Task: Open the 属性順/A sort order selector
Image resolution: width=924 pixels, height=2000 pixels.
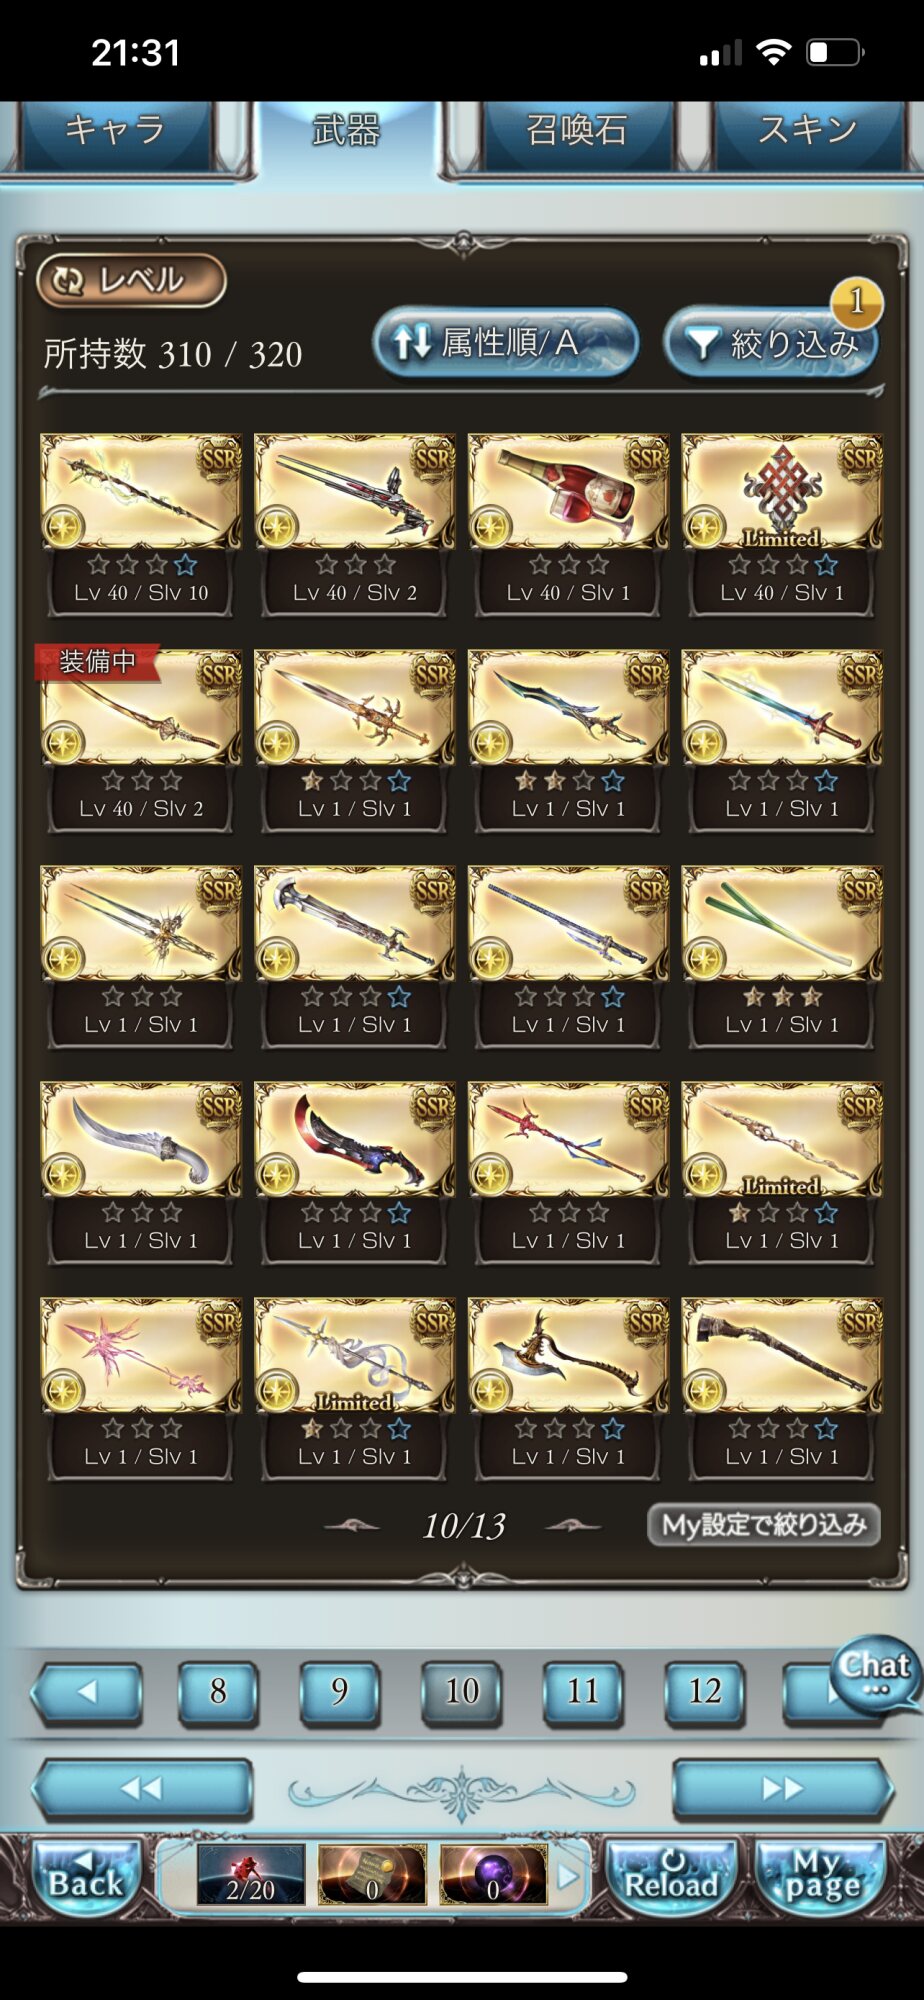Action: [506, 343]
